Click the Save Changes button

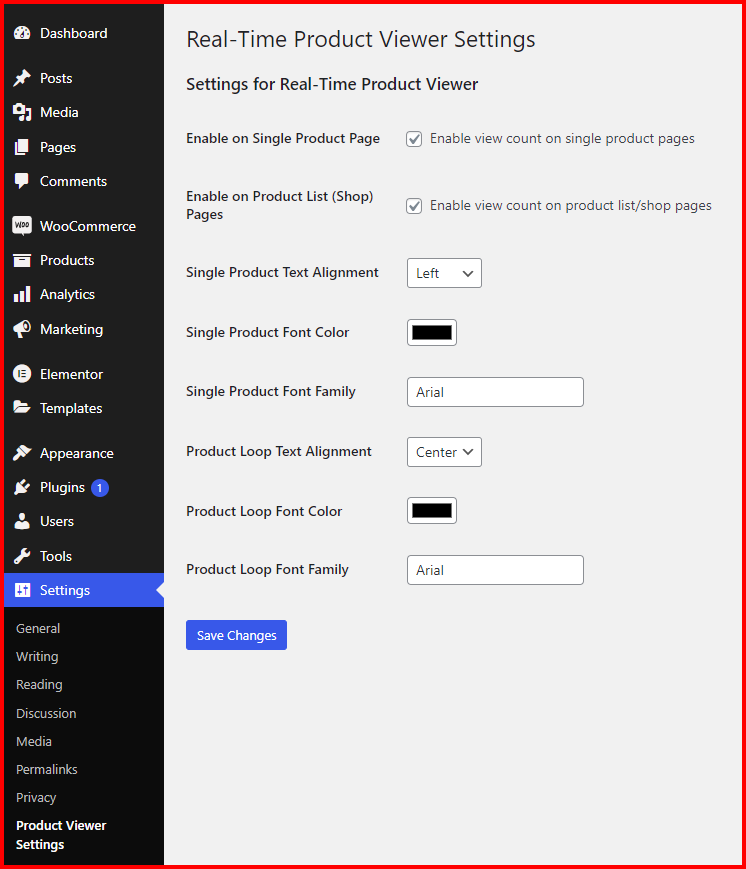(x=236, y=635)
